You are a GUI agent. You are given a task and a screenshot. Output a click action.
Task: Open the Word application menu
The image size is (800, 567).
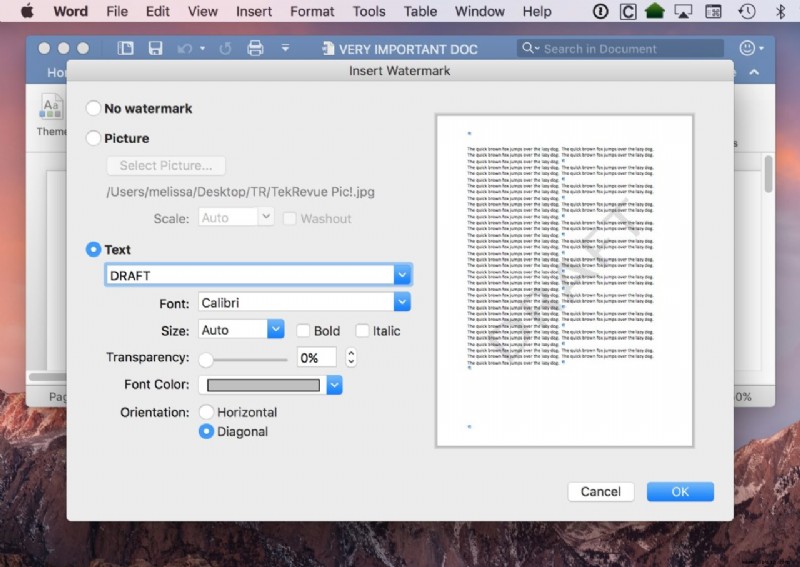coord(70,11)
